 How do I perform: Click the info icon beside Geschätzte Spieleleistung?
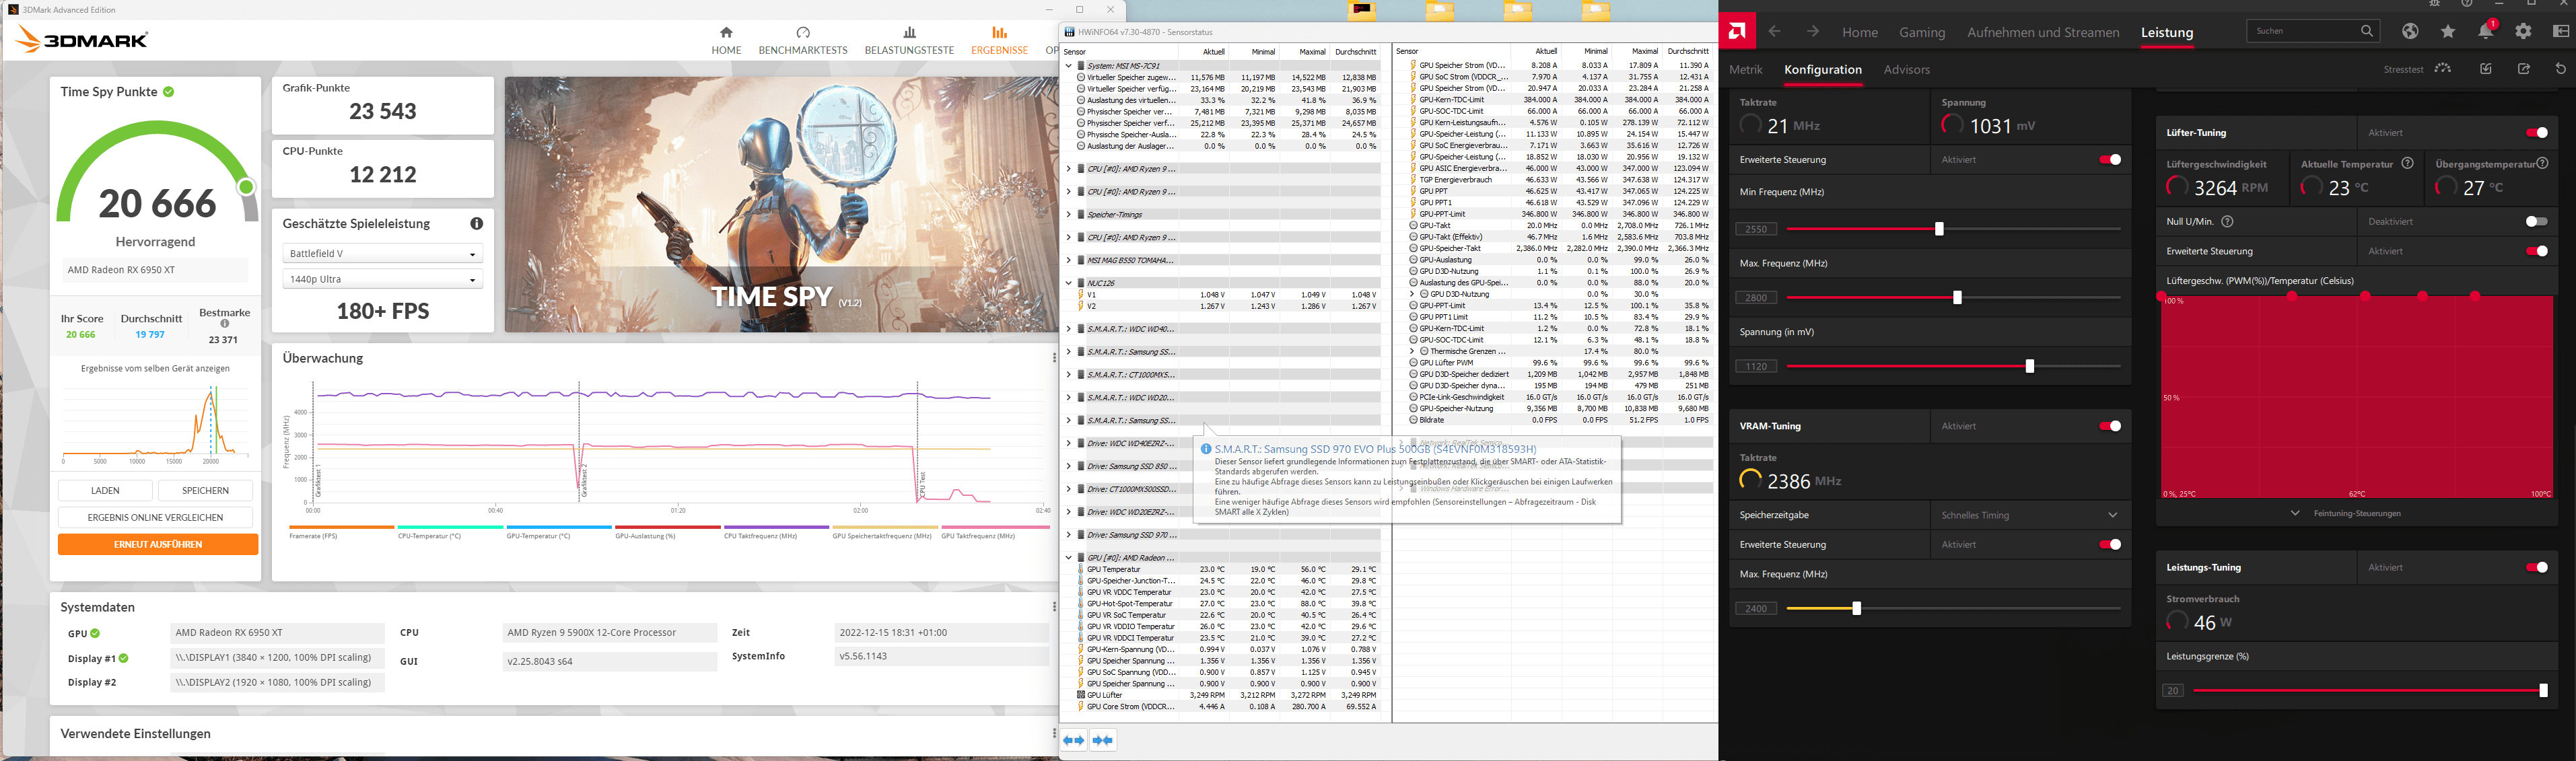point(477,224)
